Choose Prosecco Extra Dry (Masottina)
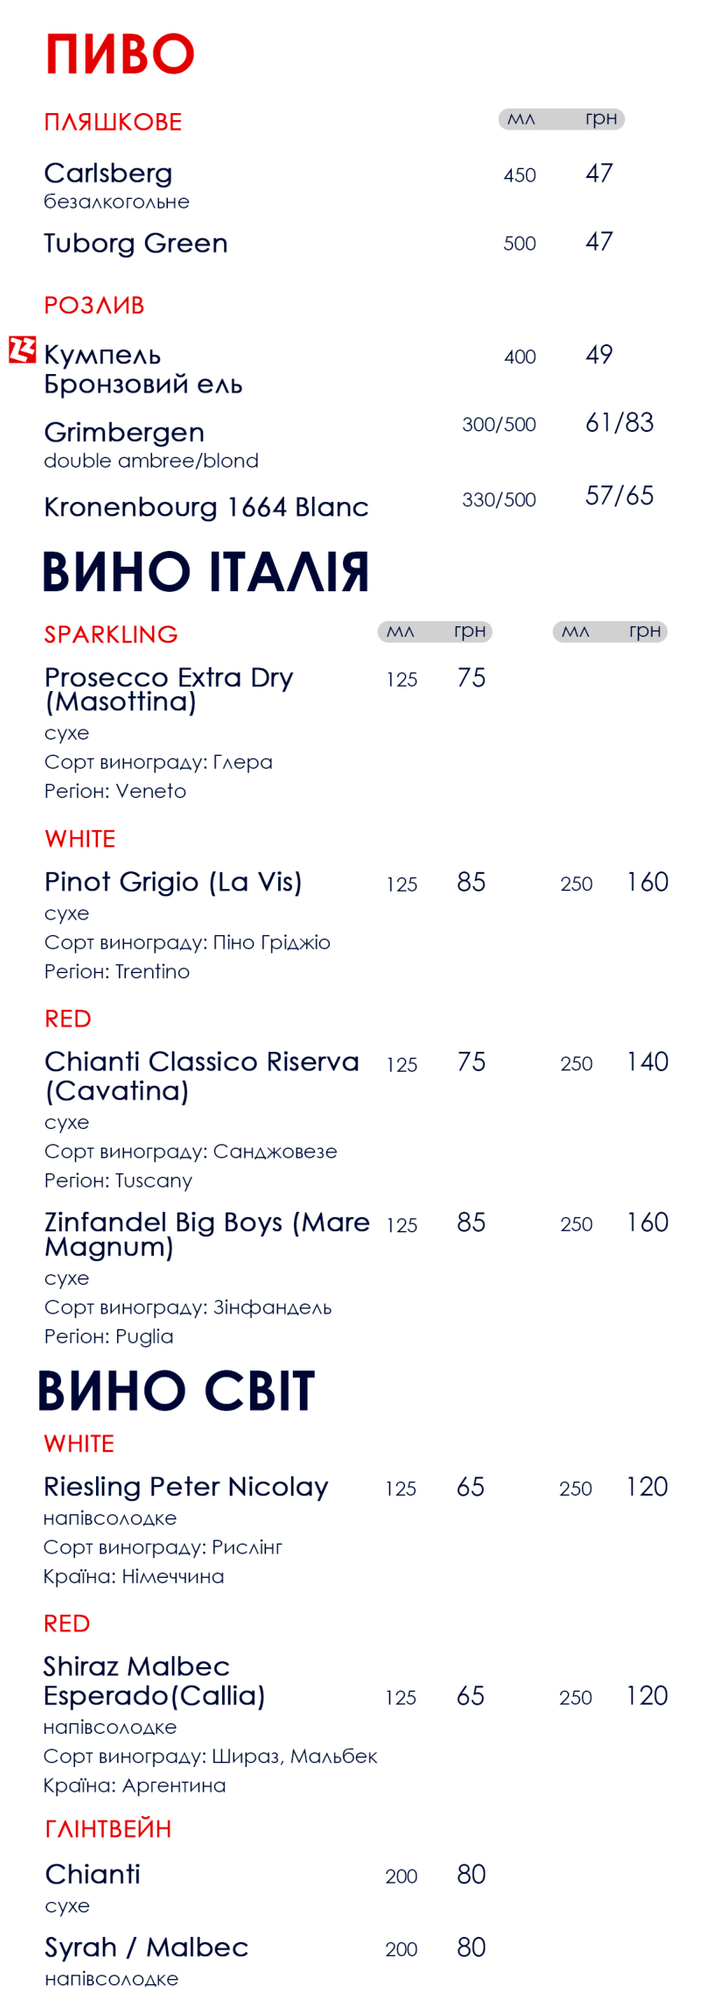The height and width of the screenshot is (1996, 702). [169, 689]
